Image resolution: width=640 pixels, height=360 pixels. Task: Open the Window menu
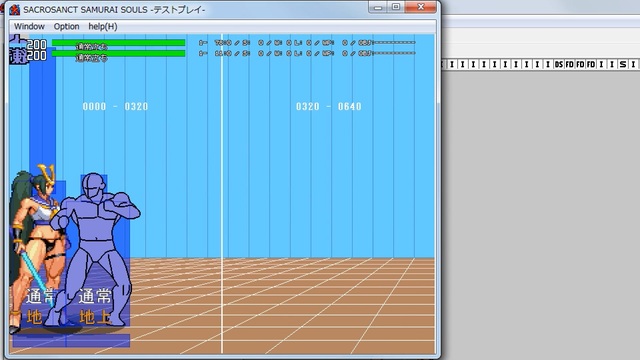click(29, 27)
